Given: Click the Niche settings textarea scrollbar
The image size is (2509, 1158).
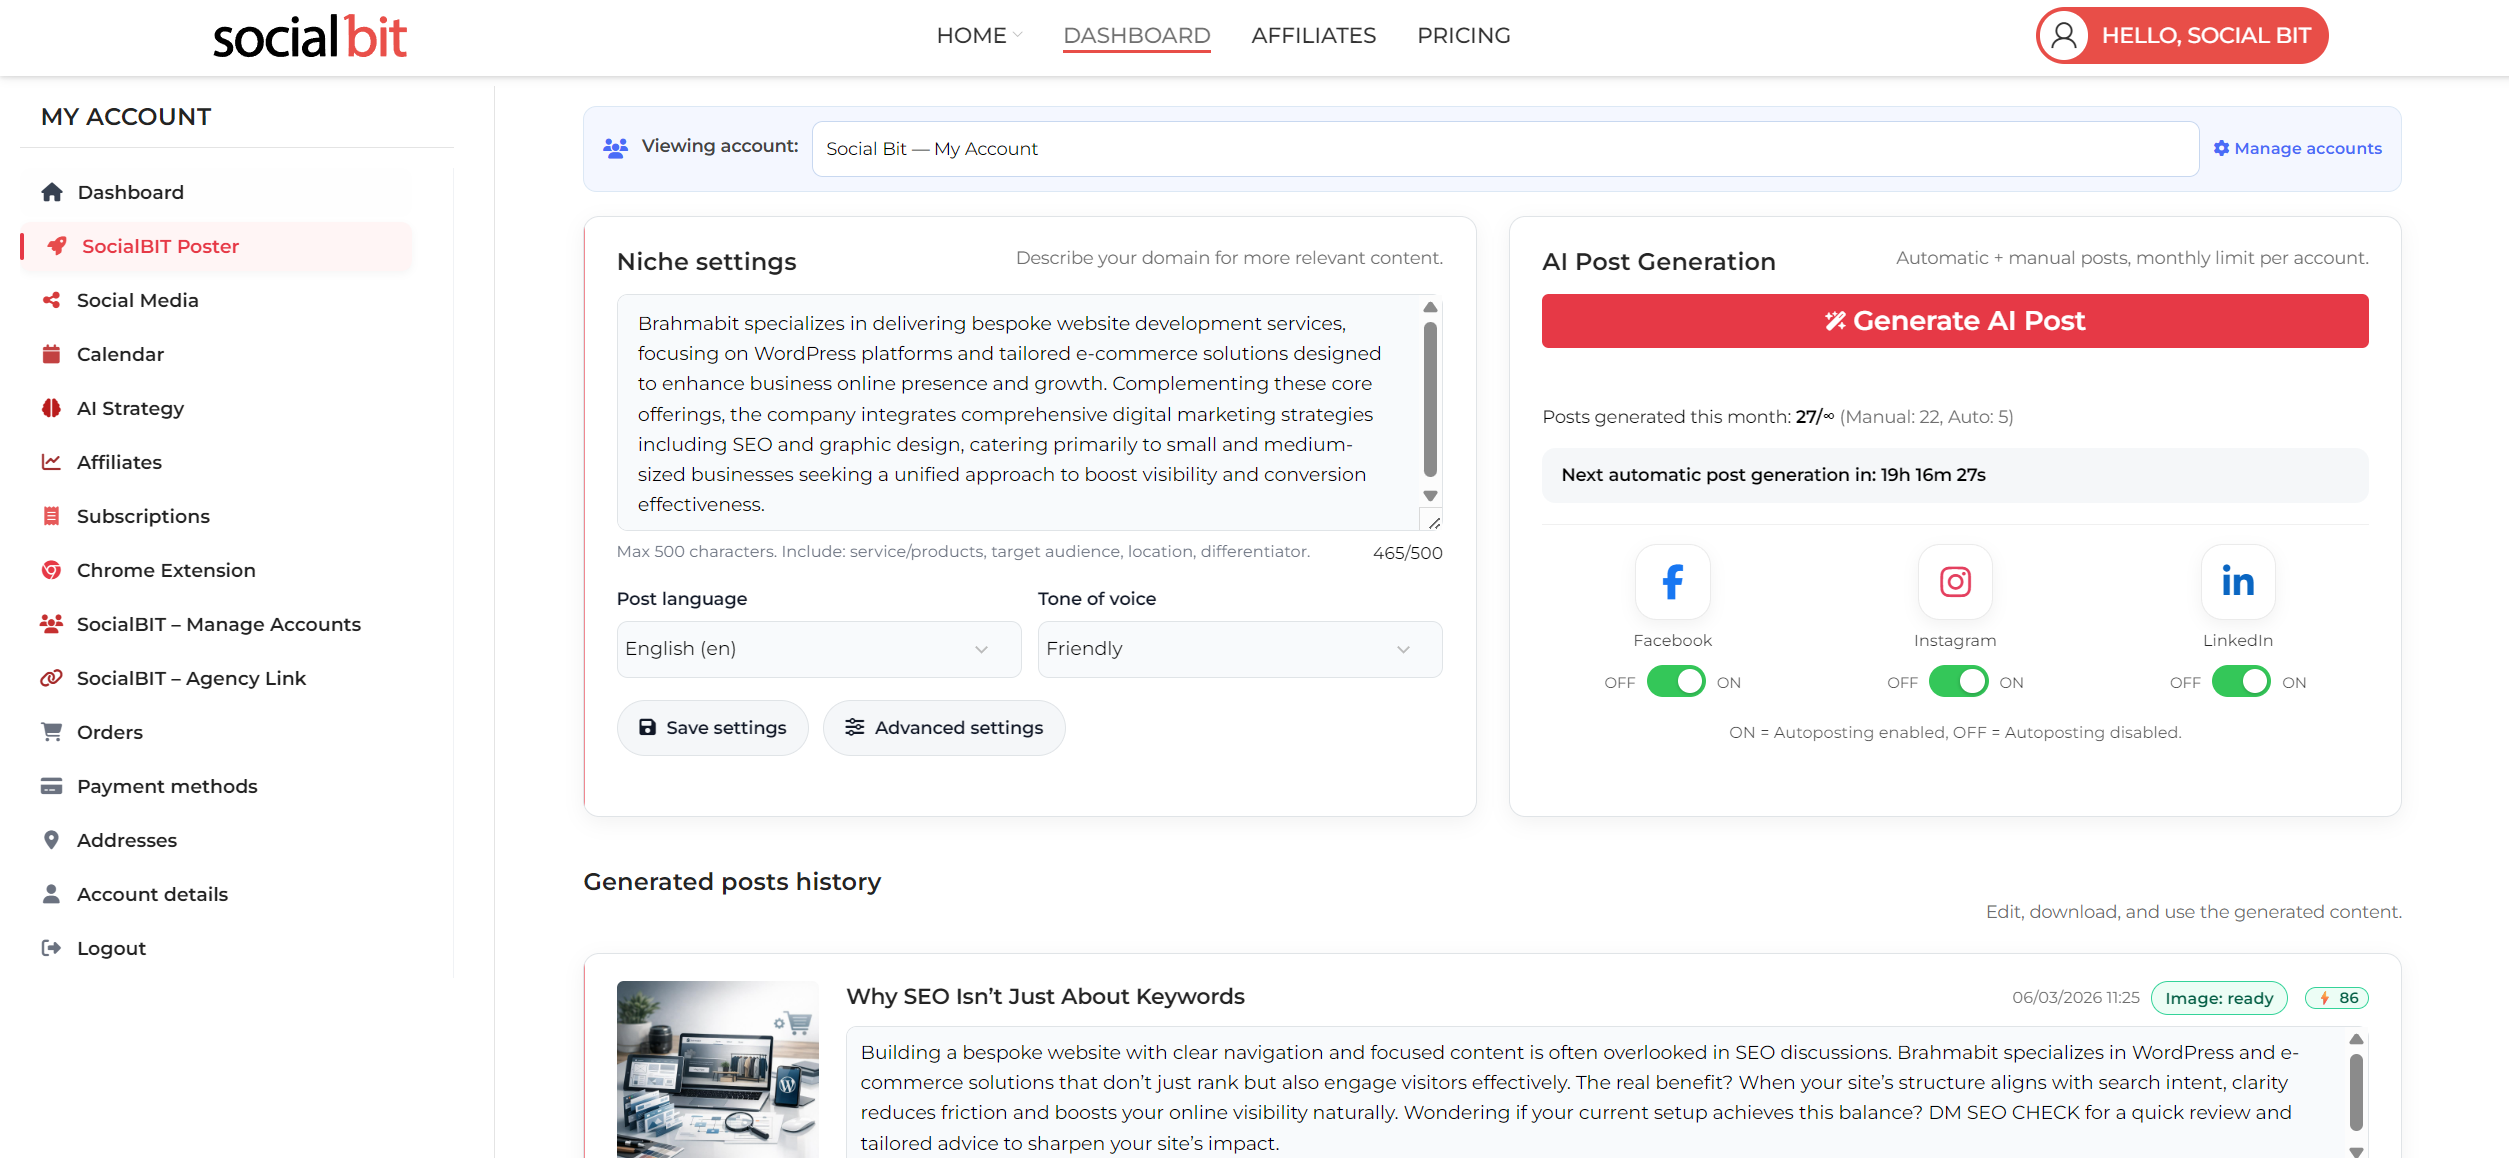Looking at the screenshot, I should 1430,400.
